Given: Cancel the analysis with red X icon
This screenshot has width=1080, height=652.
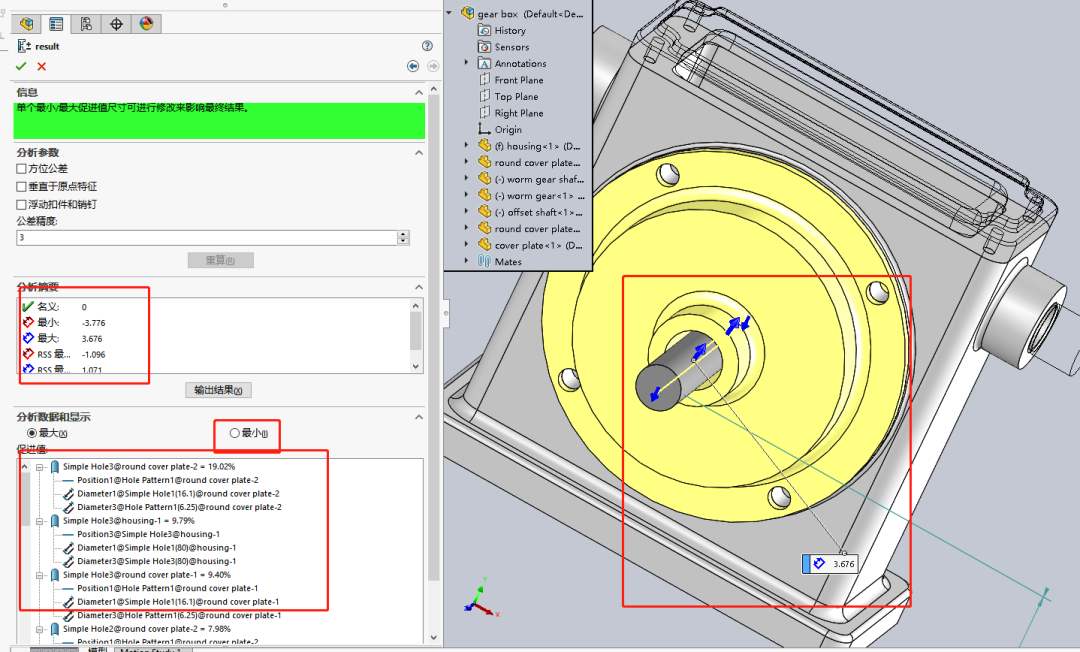Looking at the screenshot, I should [42, 66].
